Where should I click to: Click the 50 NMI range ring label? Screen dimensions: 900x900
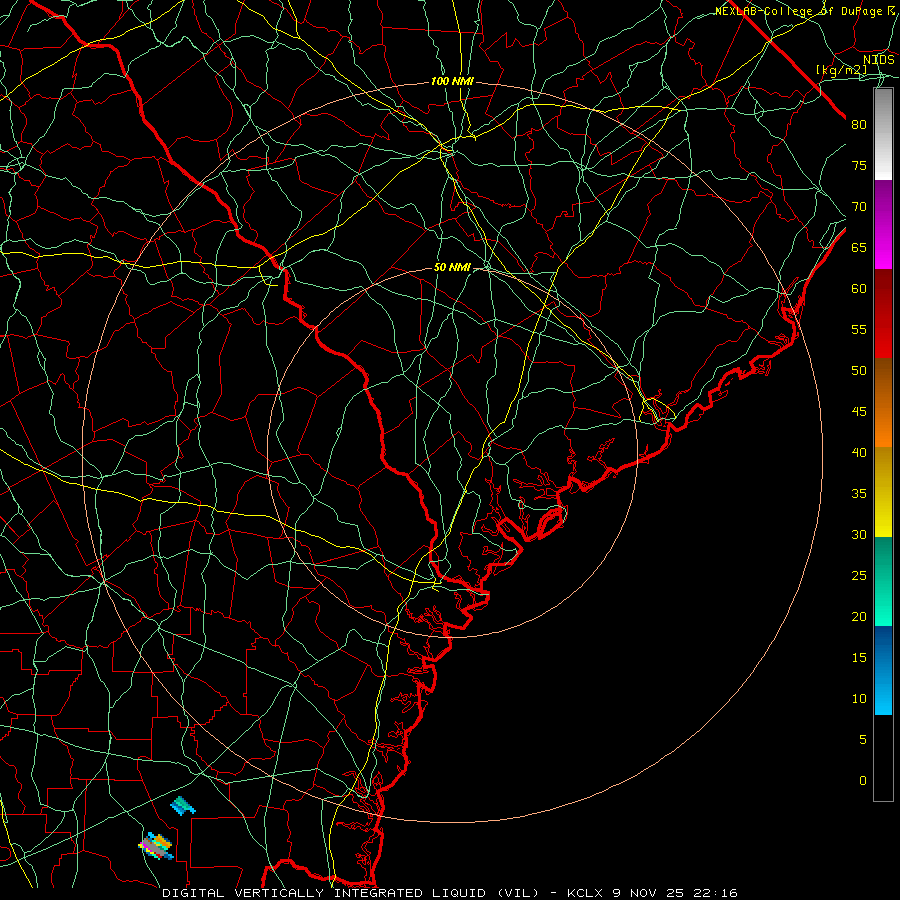coord(452,267)
